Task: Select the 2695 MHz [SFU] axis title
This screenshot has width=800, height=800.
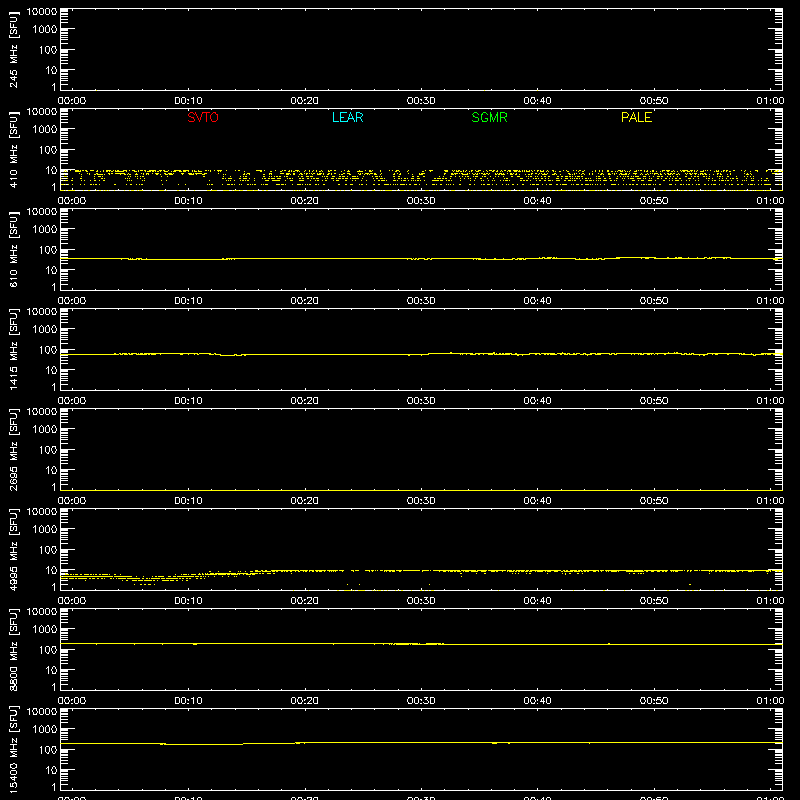Action: tap(13, 450)
